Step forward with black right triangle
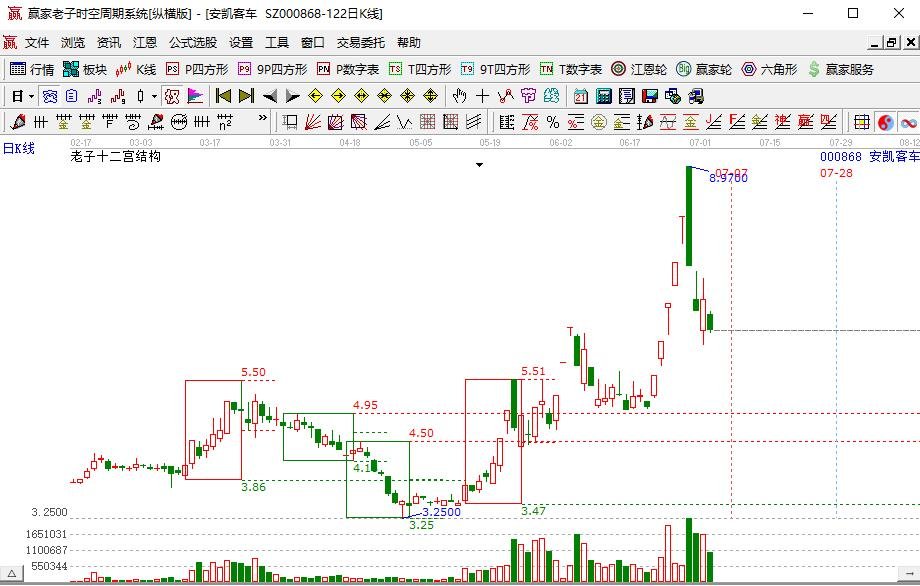The image size is (920, 586). pos(292,96)
